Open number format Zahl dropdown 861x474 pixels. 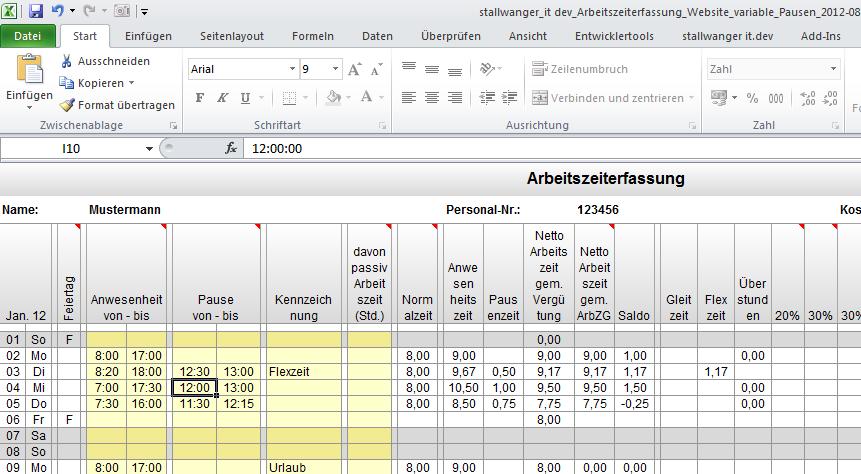pos(834,69)
